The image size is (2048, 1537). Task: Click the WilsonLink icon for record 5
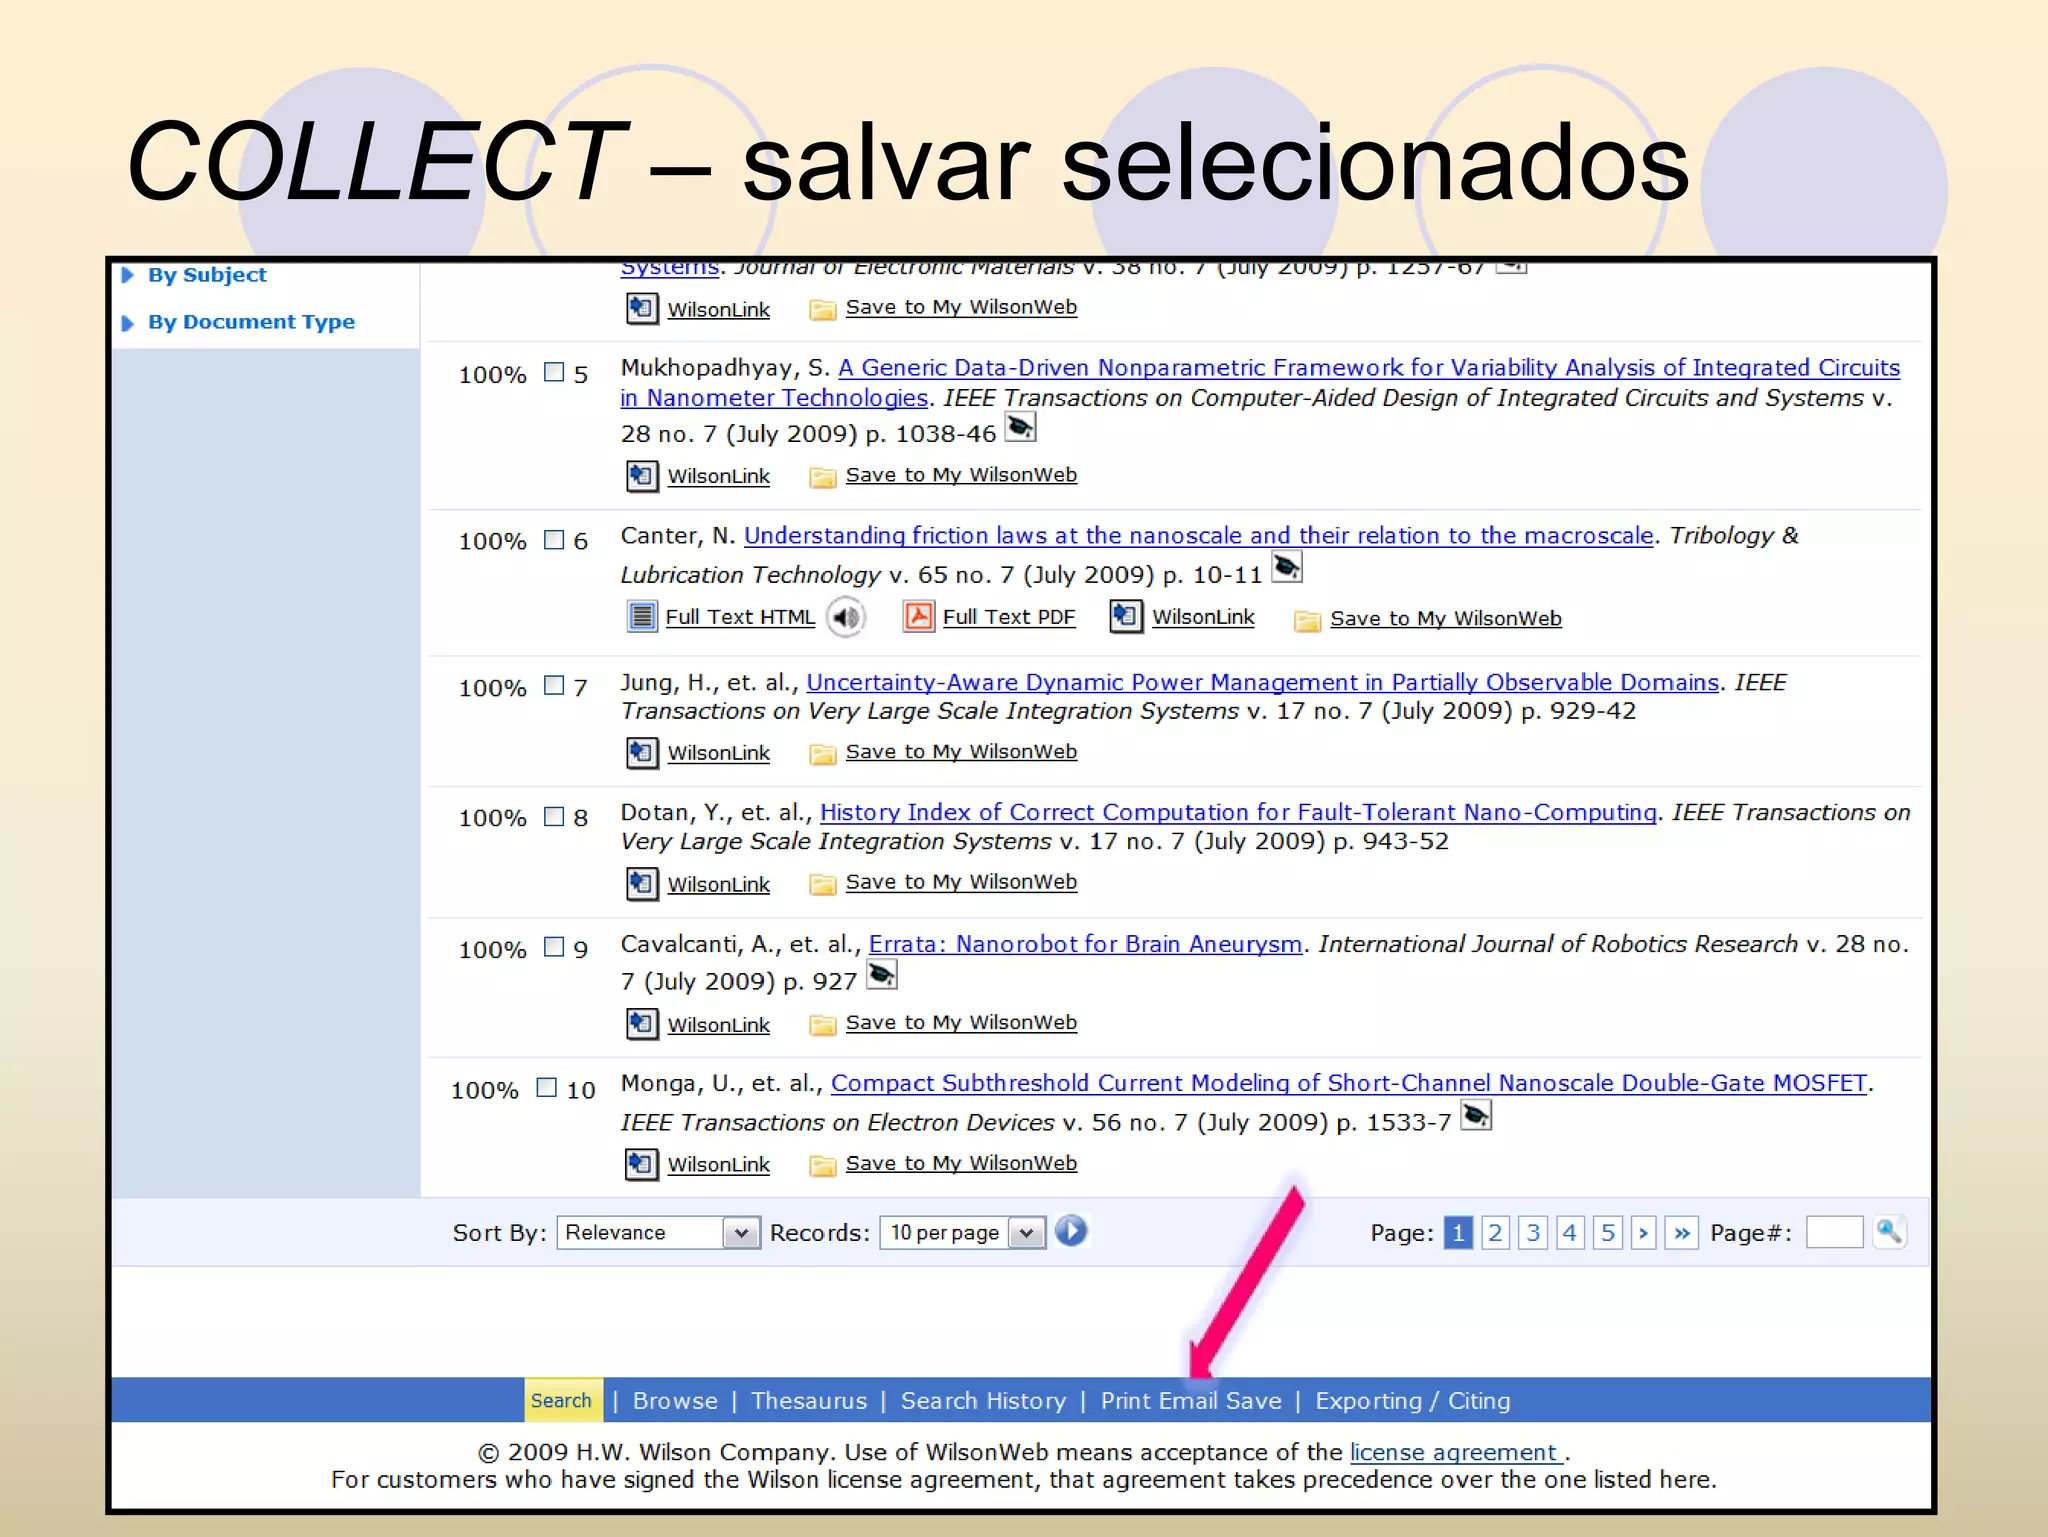point(642,476)
